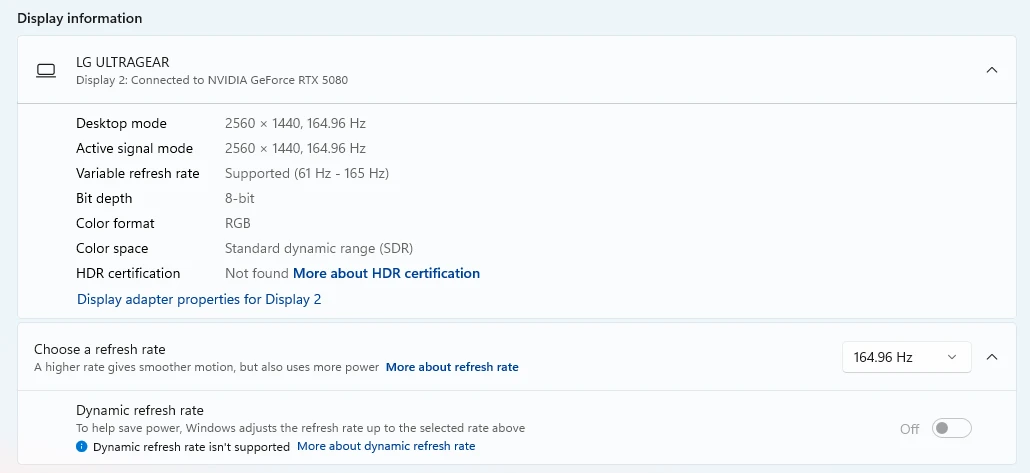1030x473 pixels.
Task: Click the Not found HDR status
Action: [257, 273]
